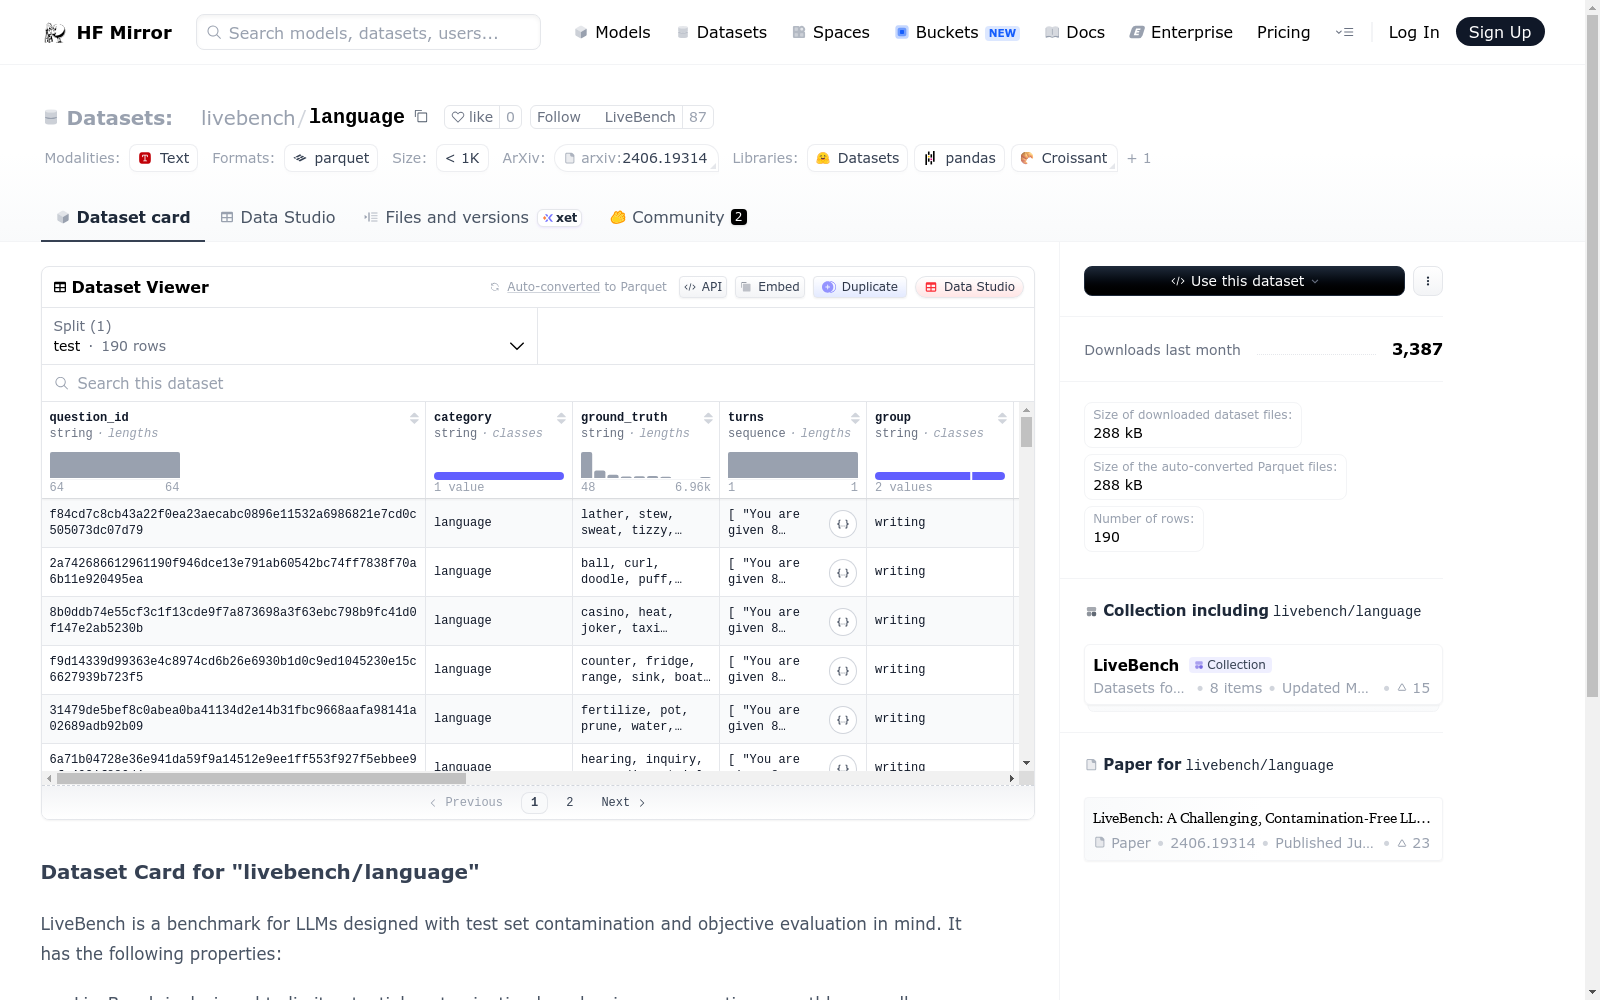Image resolution: width=1600 pixels, height=1000 pixels.
Task: Open the Files and versions tab
Action: click(472, 217)
